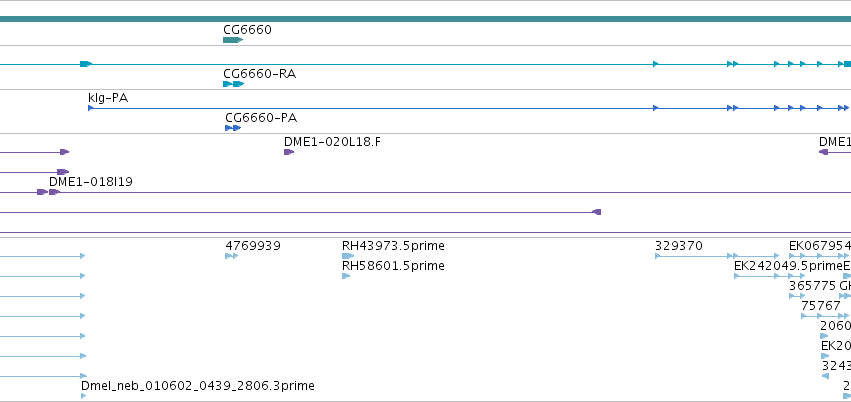Select the DME1-020L18.F feature glyph

289,152
